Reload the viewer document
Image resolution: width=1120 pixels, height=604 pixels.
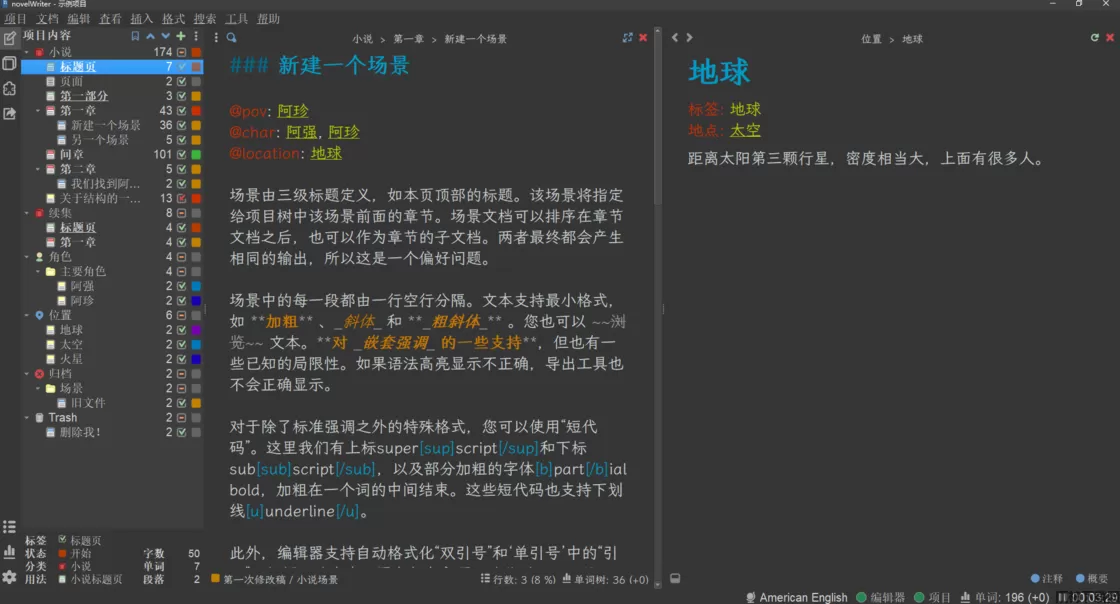pyautogui.click(x=1094, y=37)
